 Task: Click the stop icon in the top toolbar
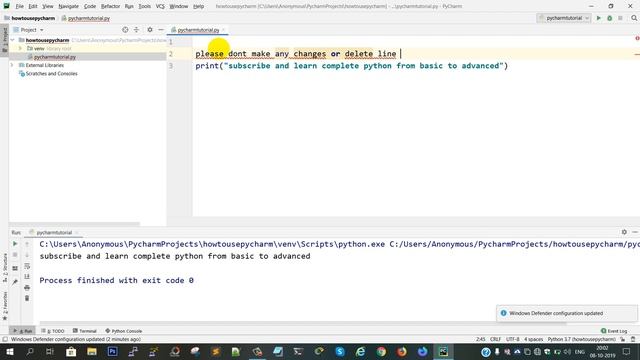coord(620,18)
